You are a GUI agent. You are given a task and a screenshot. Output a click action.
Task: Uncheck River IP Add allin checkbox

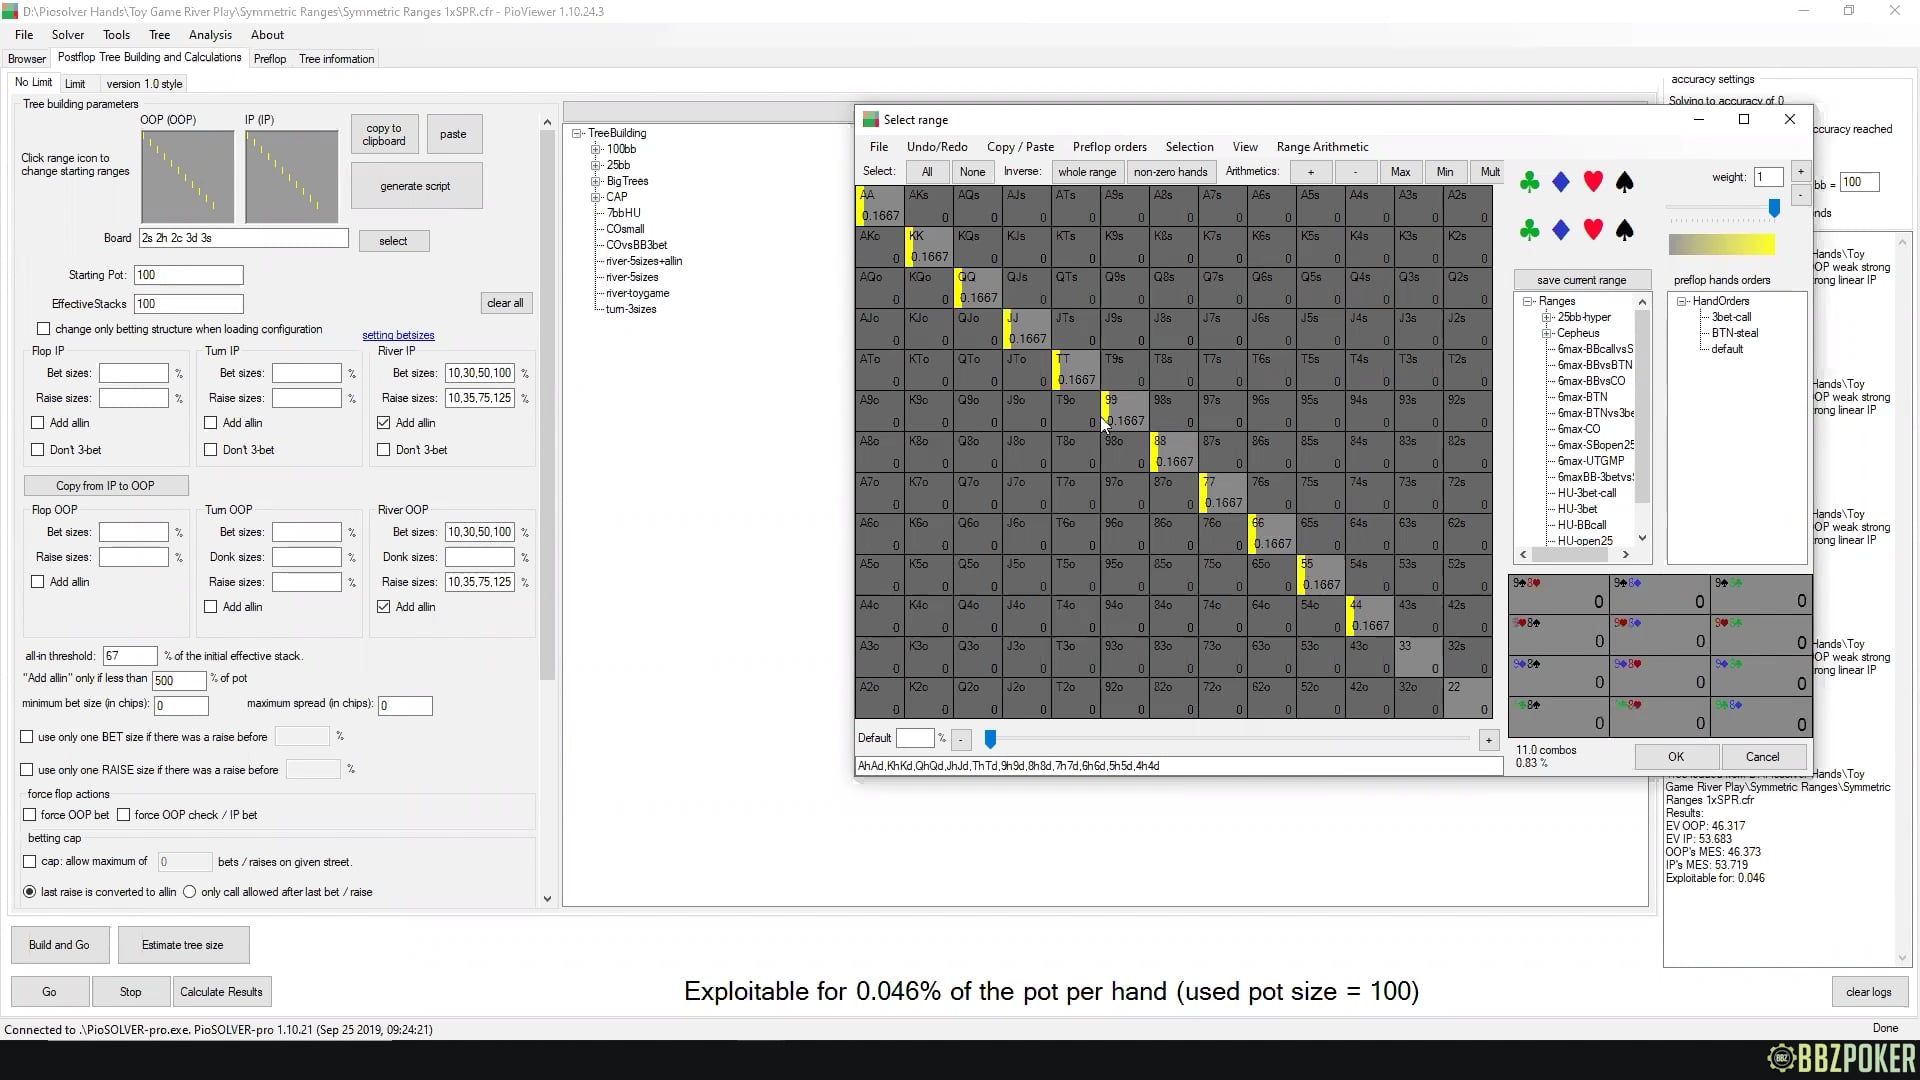(384, 423)
